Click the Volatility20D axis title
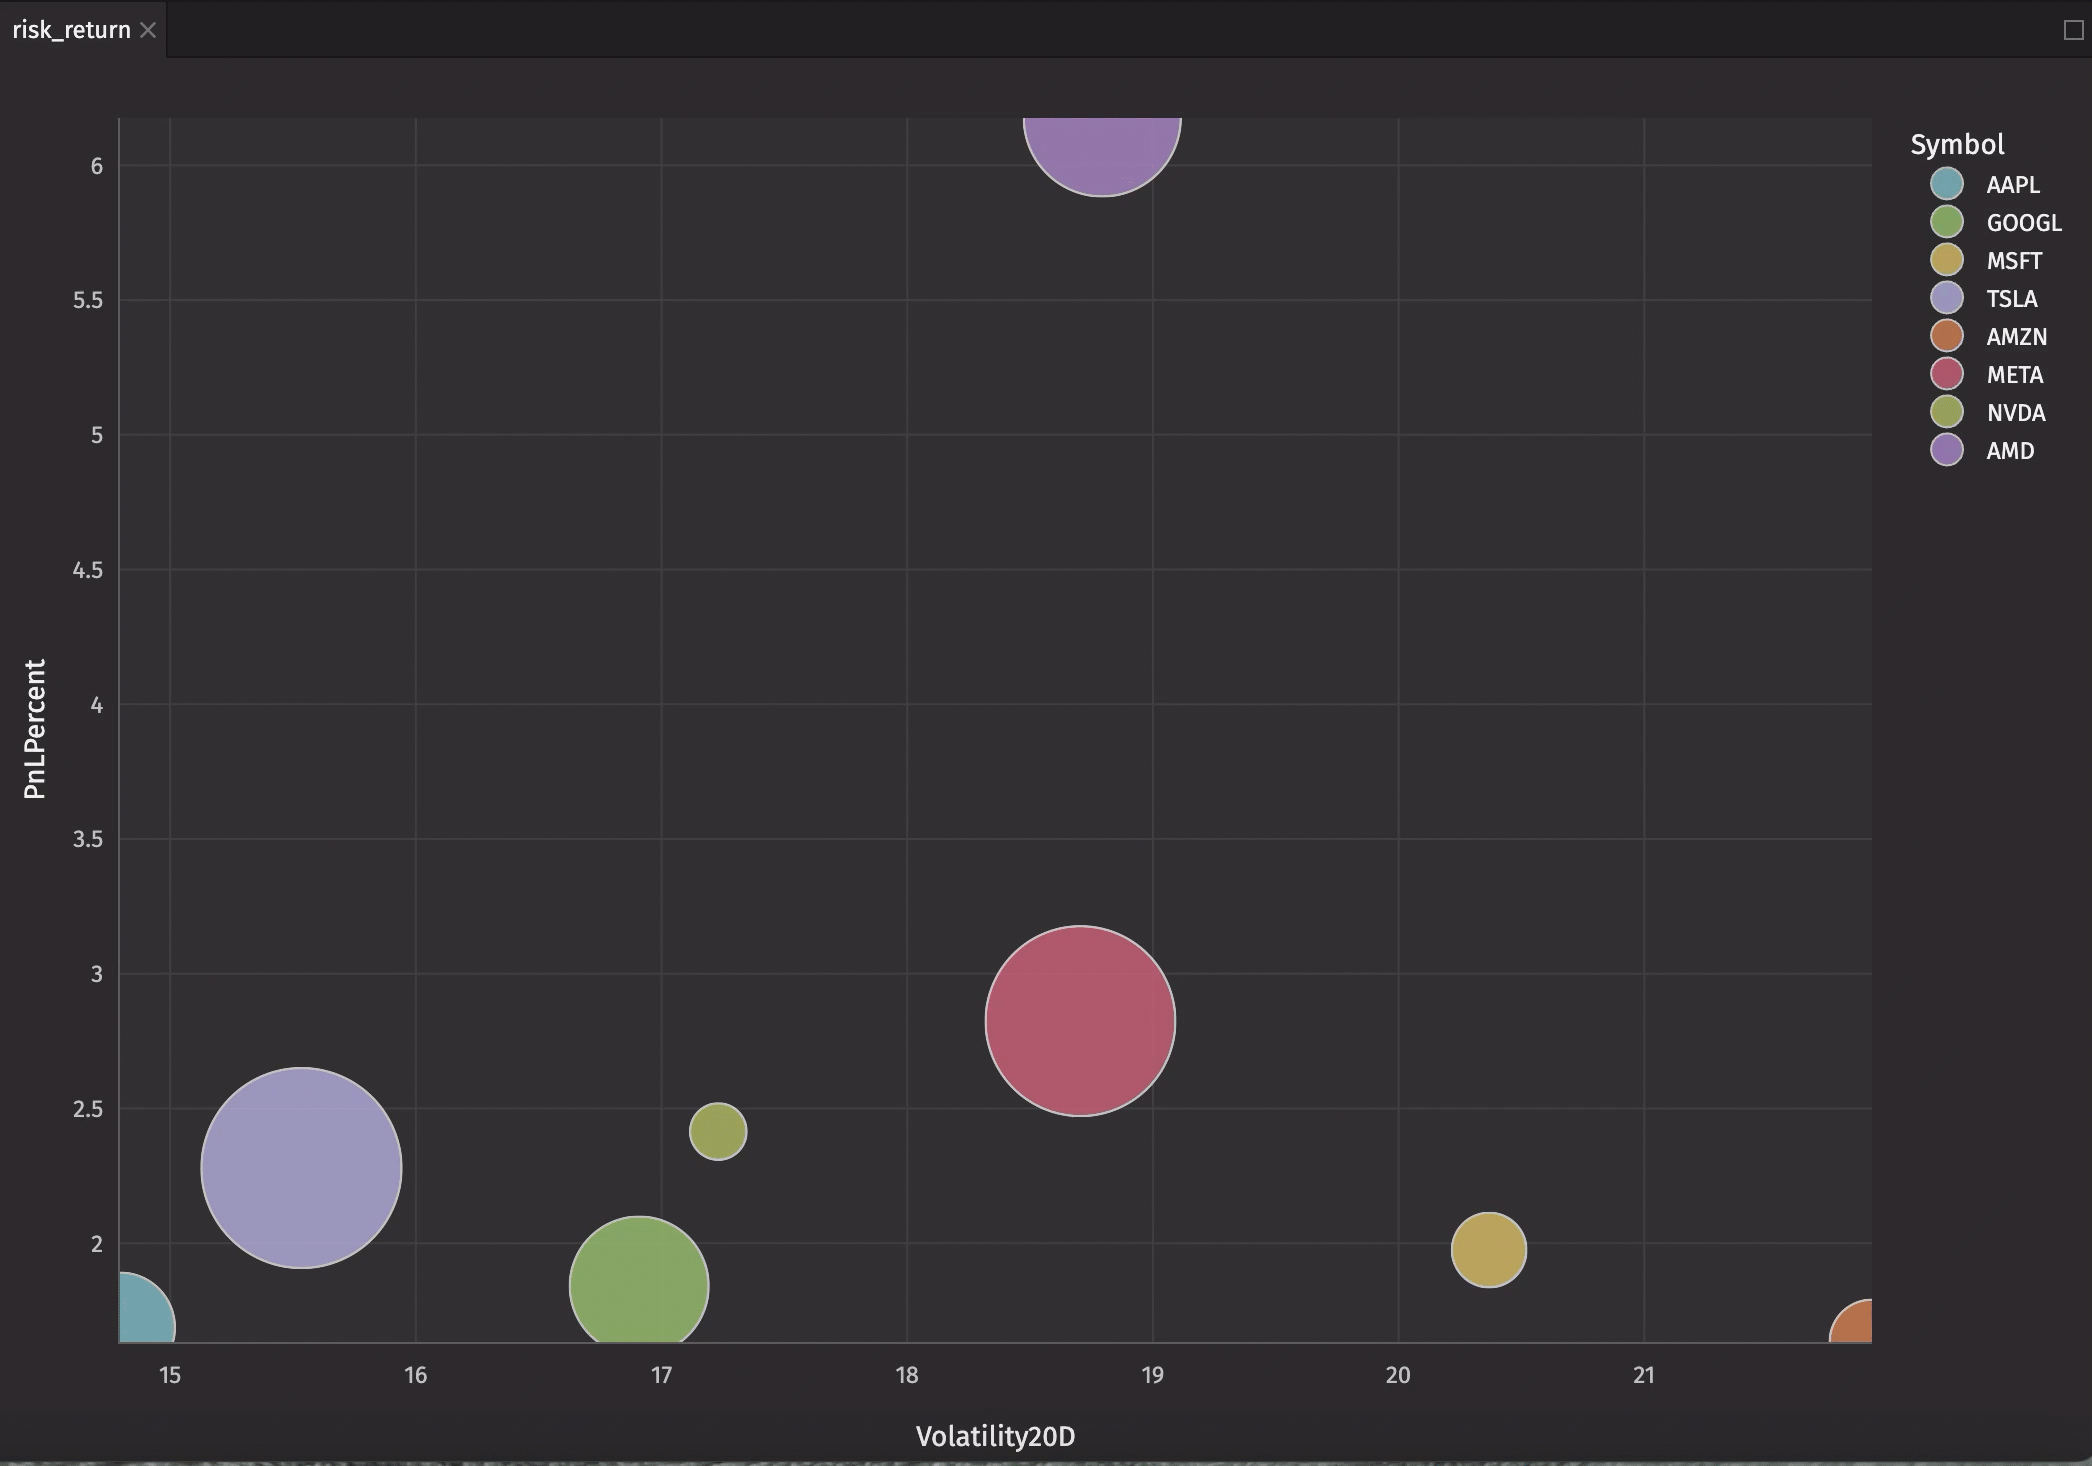This screenshot has height=1466, width=2092. click(x=995, y=1436)
